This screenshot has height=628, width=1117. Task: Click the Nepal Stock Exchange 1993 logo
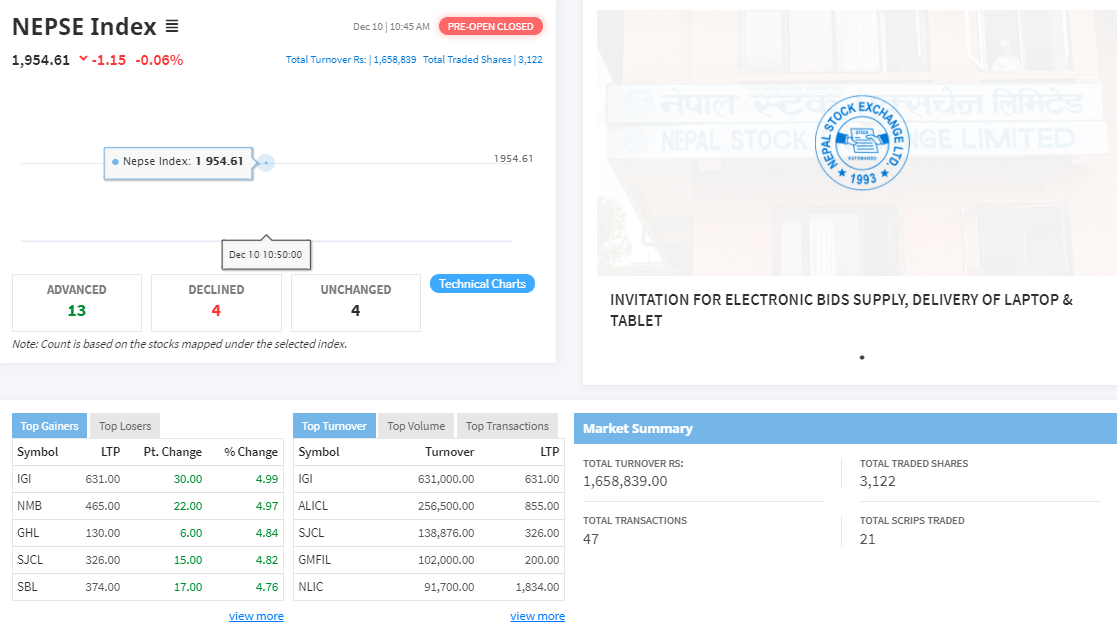pos(862,142)
